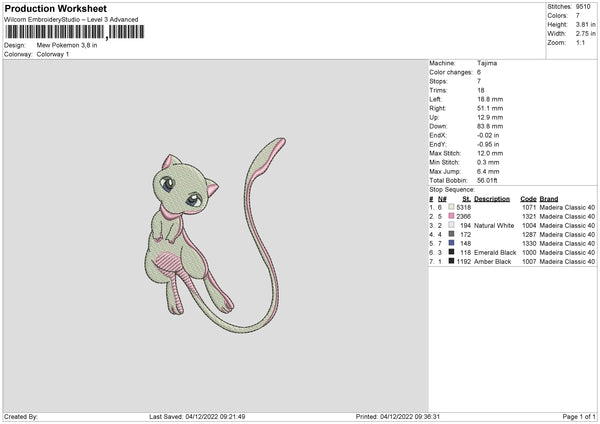Click the color swatch for thread code 1071
The height and width of the screenshot is (424, 600).
coord(452,207)
